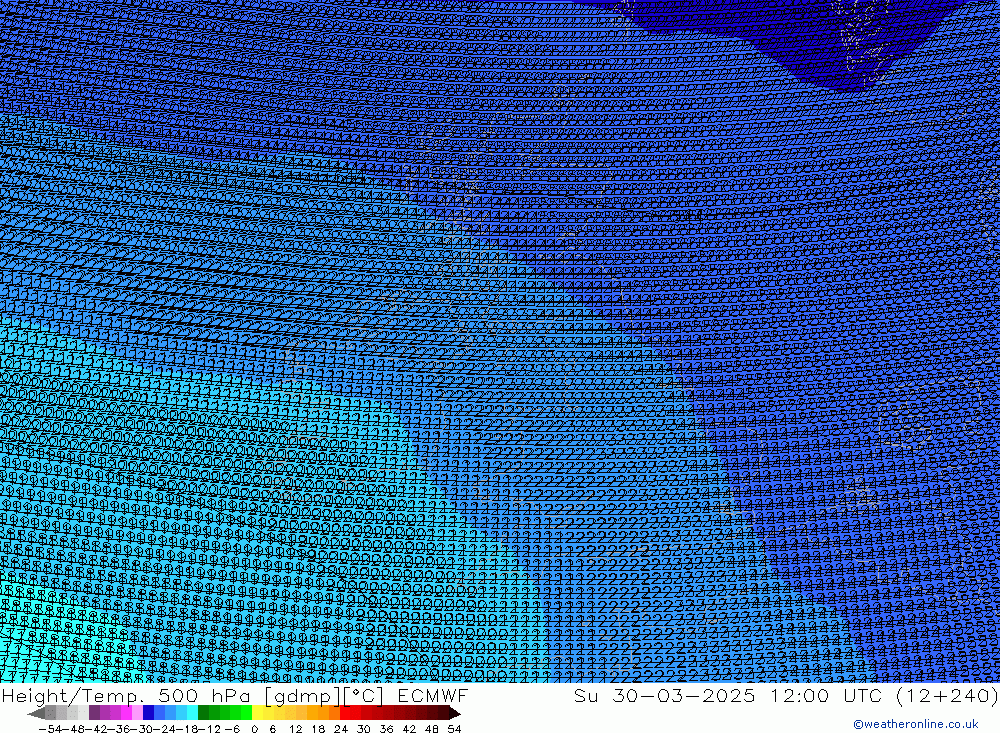Click the '54' legend scale value
Viewport: 1000px width, 733px height.
(454, 729)
